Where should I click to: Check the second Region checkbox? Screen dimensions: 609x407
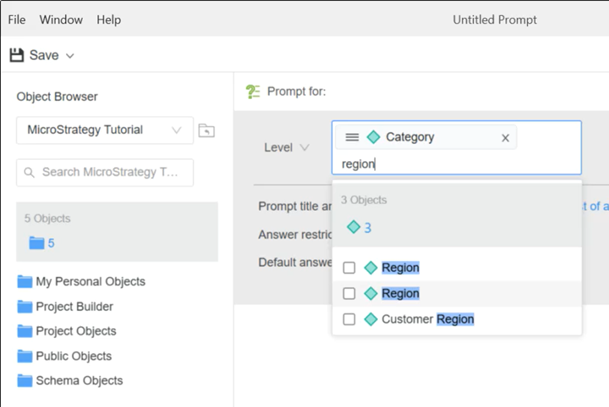coord(349,294)
